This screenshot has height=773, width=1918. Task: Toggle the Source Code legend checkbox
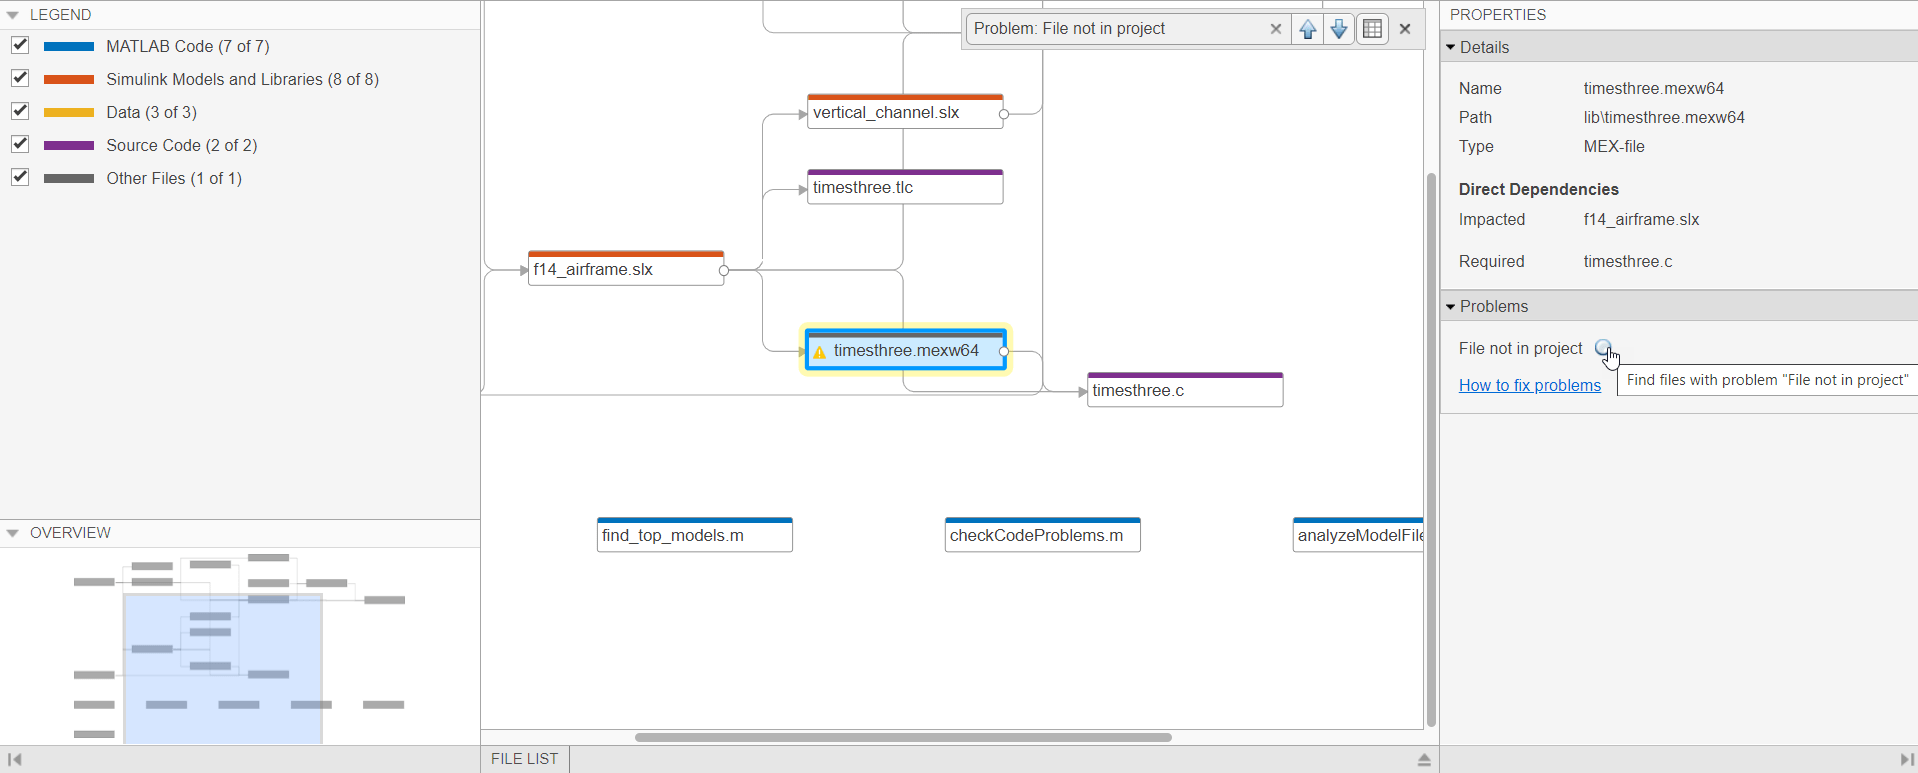click(20, 144)
